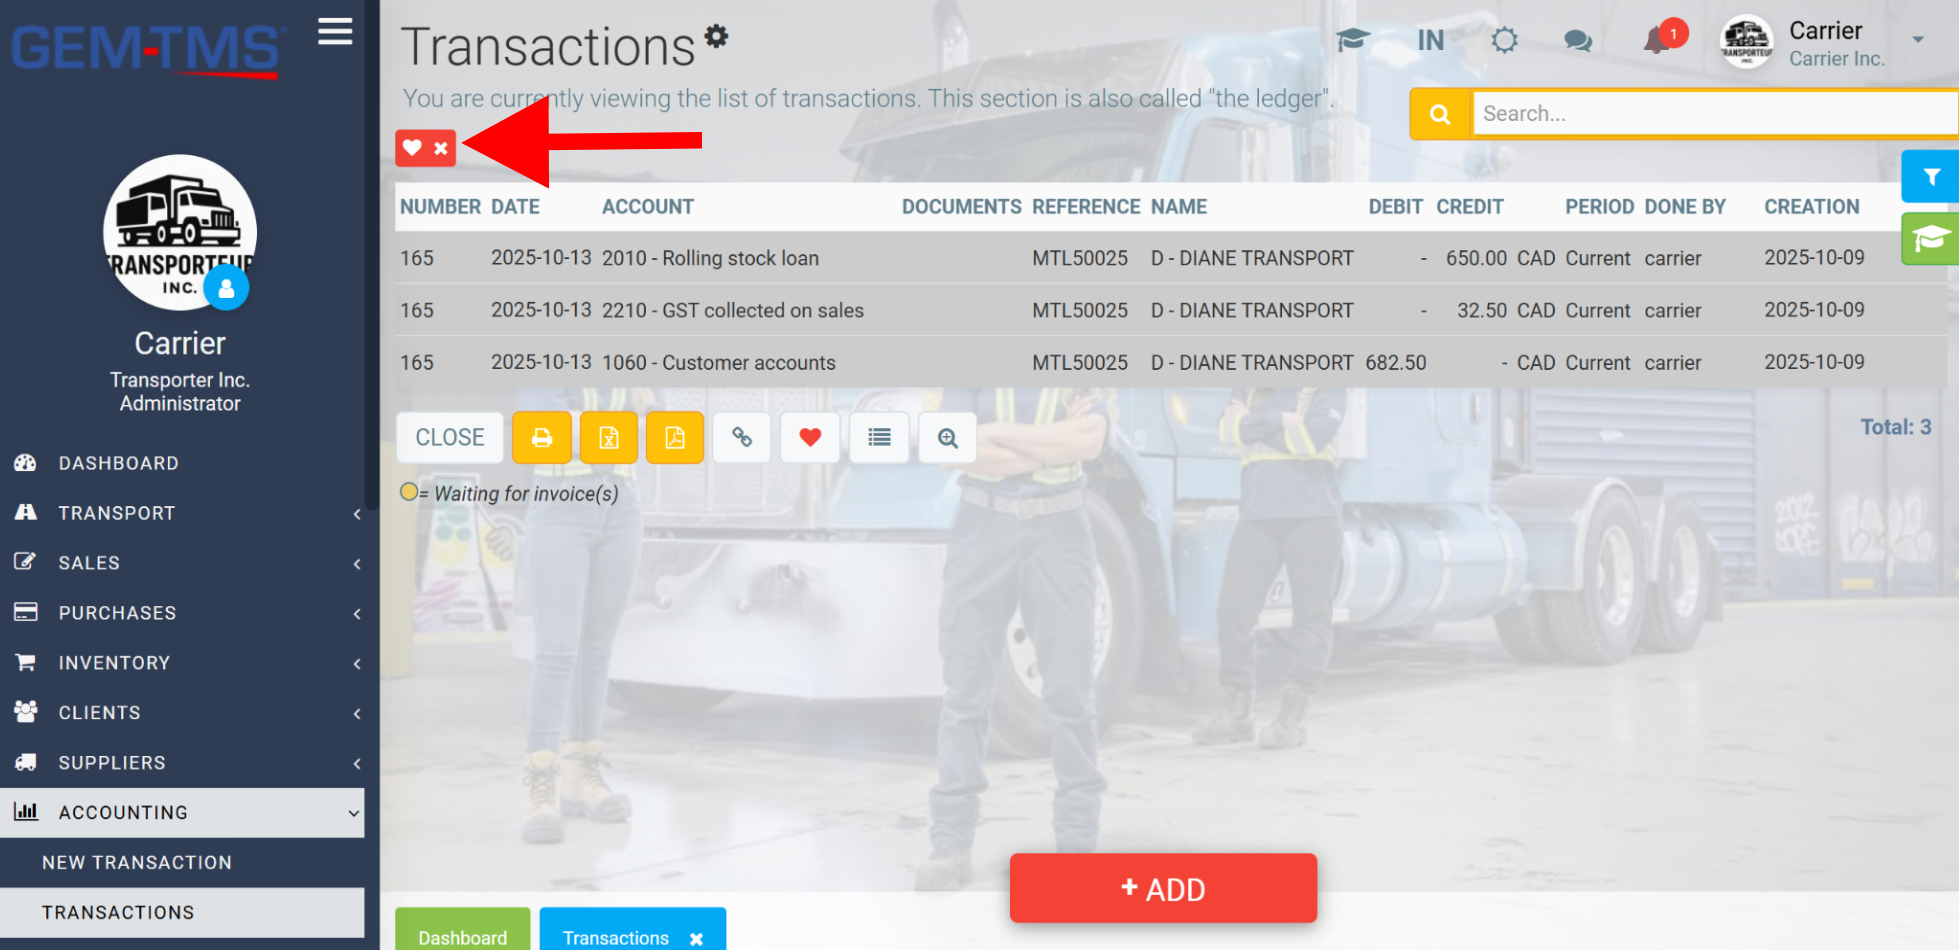Sort by the REFERENCE column header
The height and width of the screenshot is (952, 1959).
[1086, 207]
